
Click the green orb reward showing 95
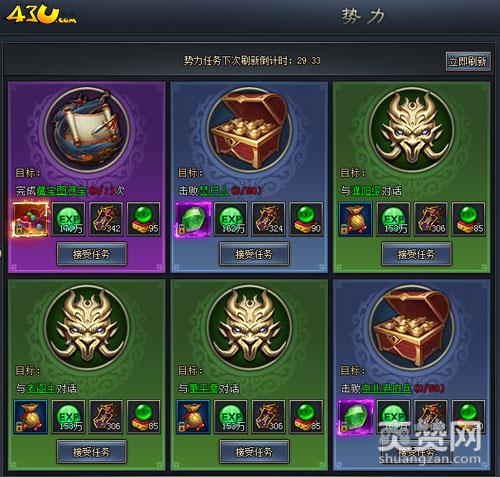(144, 219)
